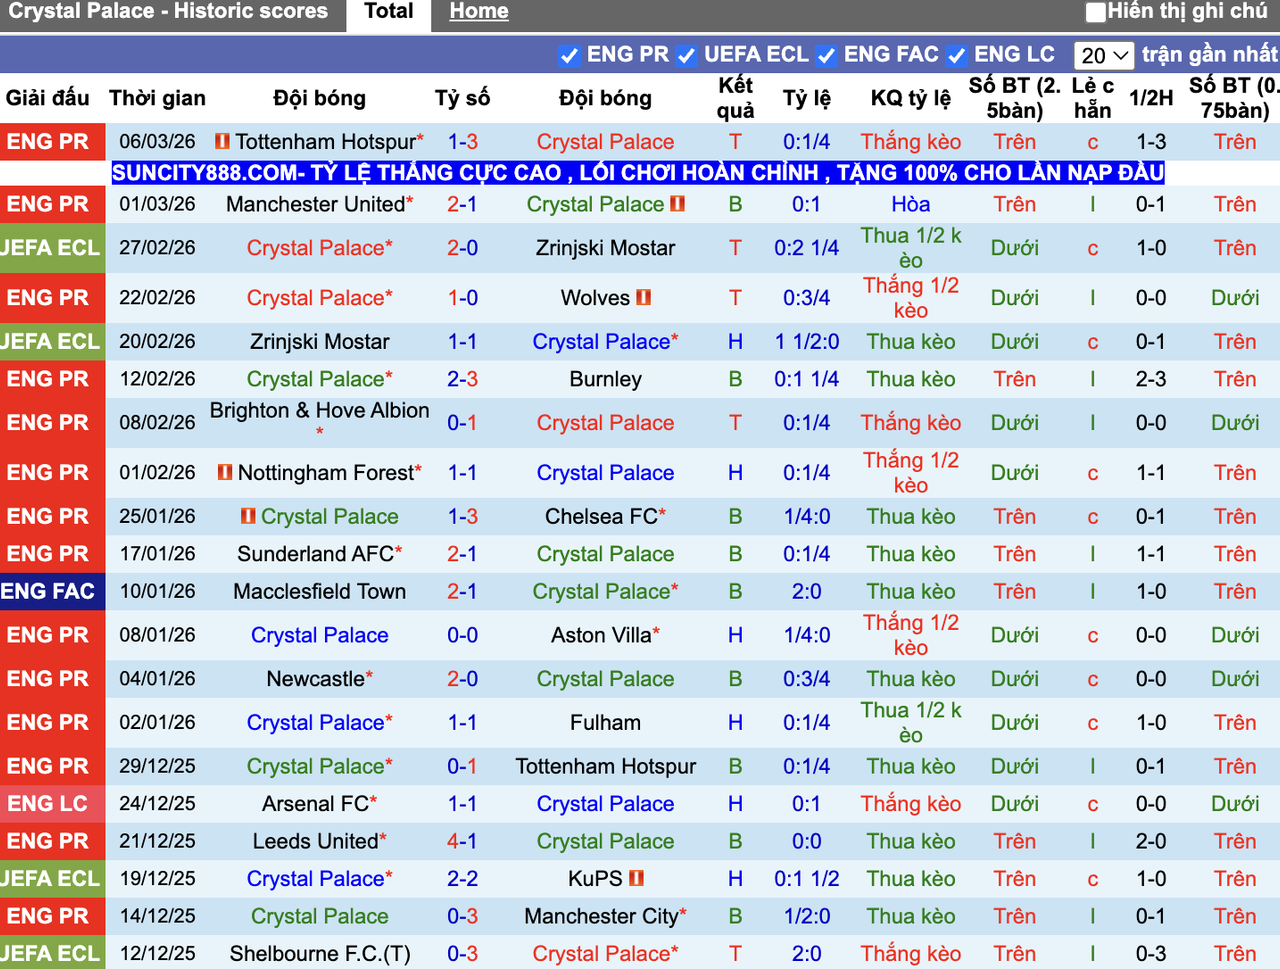
Task: Click the 0:2 1/4 handicap value
Action: [806, 248]
